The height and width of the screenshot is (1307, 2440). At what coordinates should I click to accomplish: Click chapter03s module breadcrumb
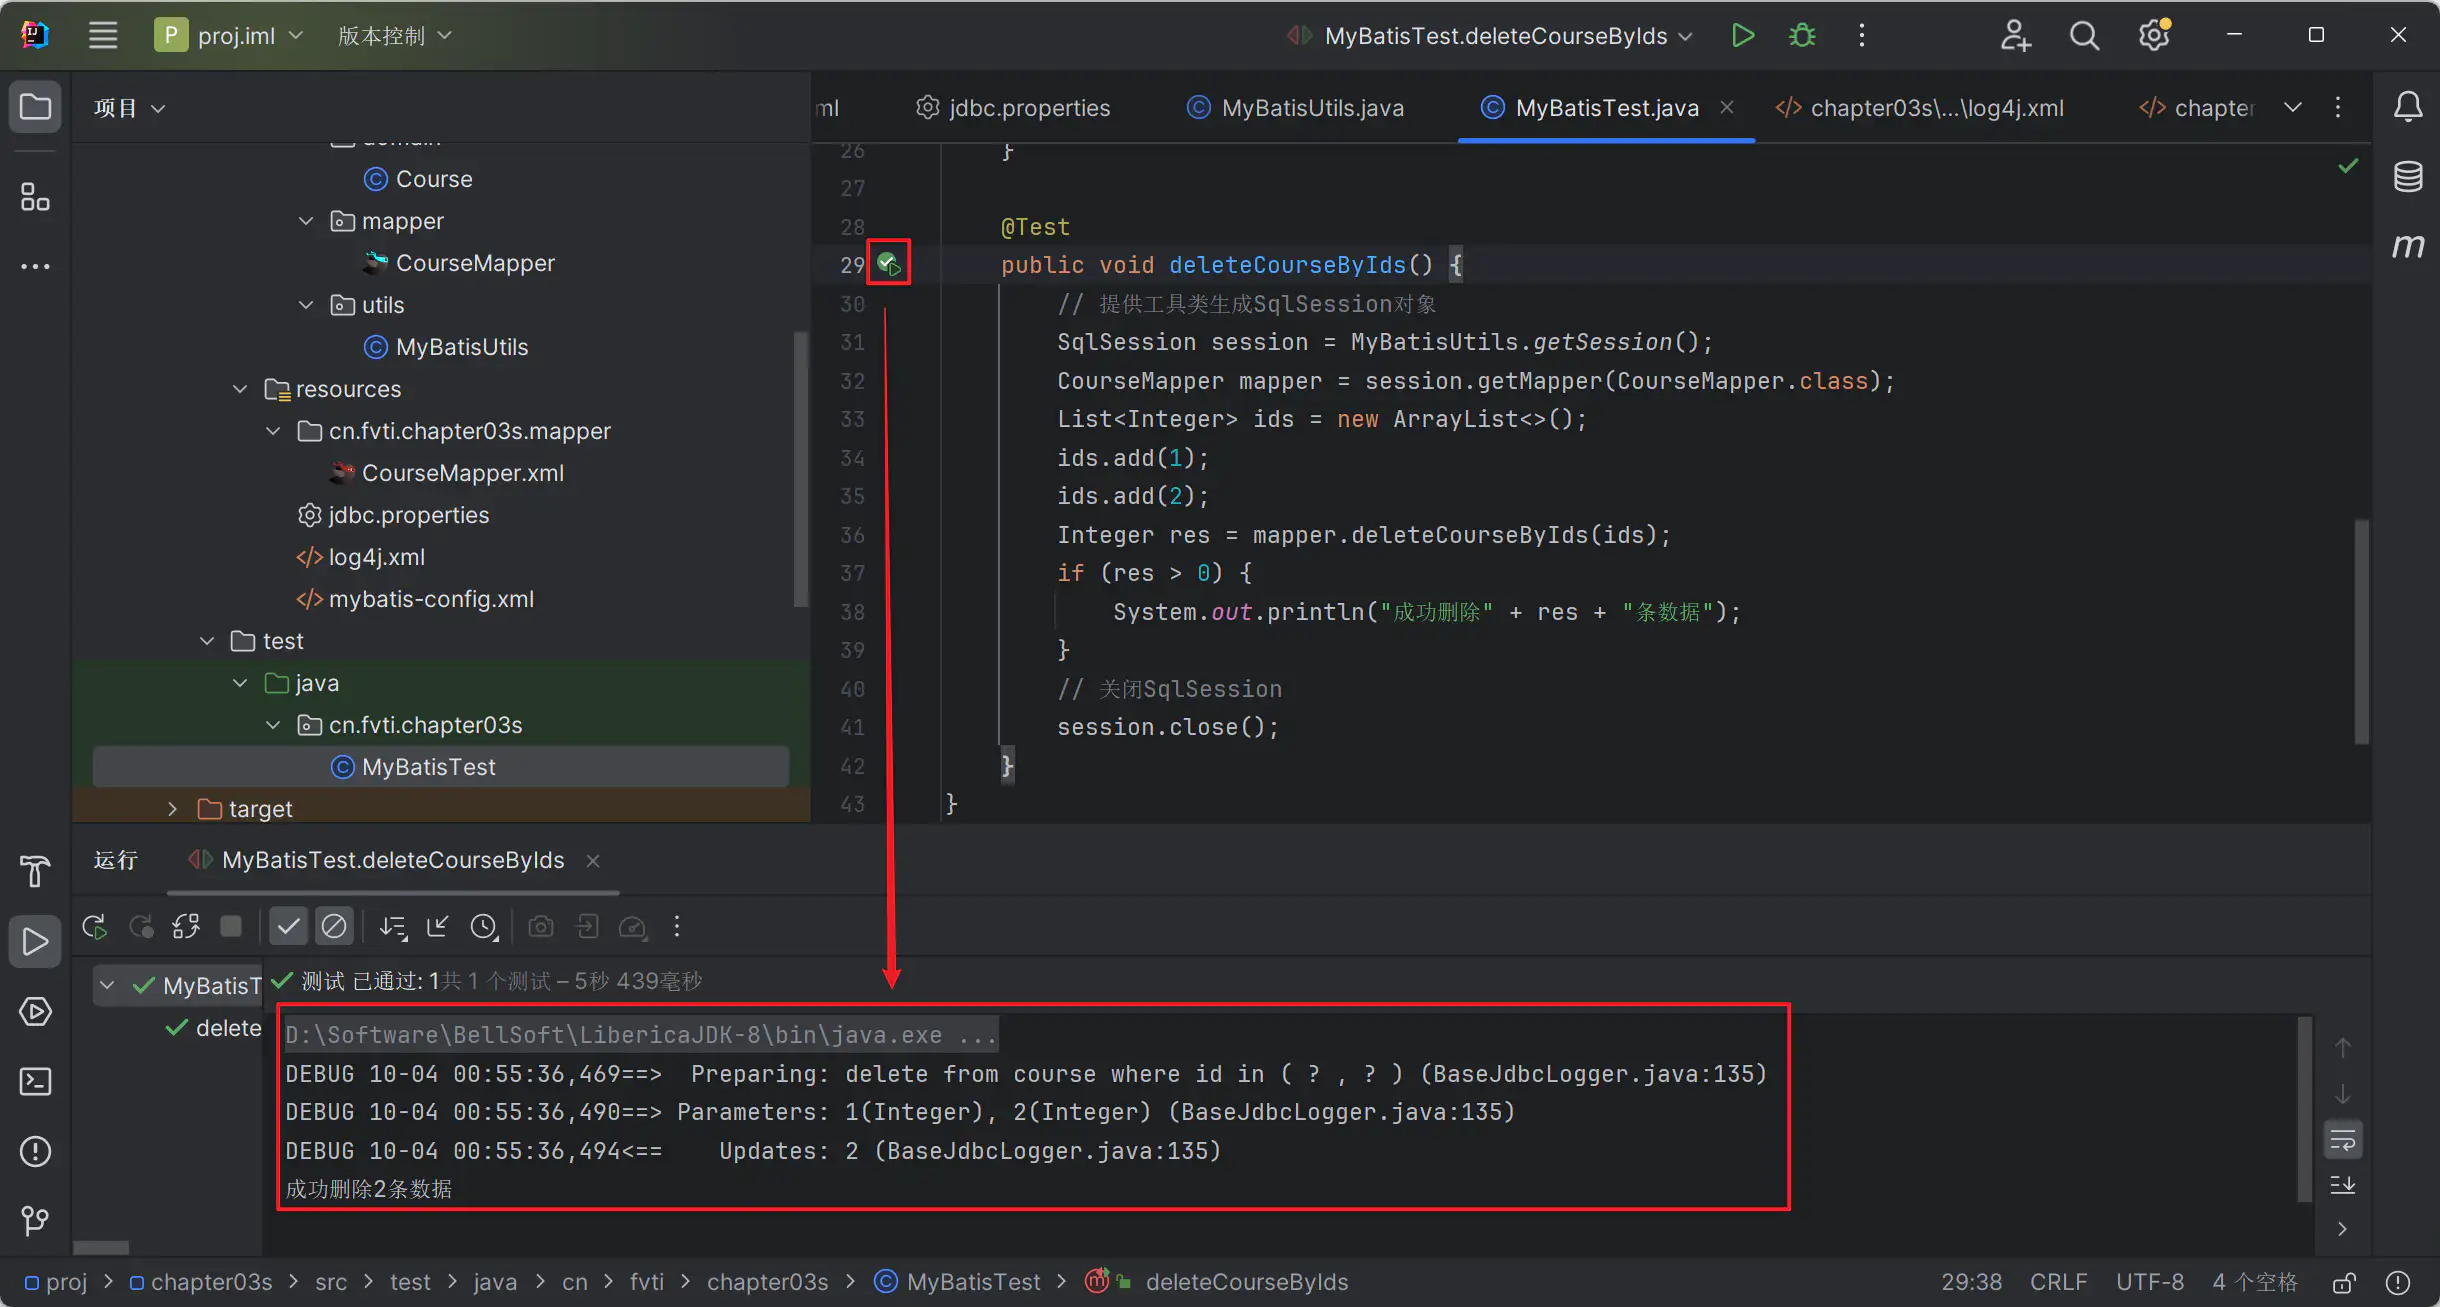[x=201, y=1282]
